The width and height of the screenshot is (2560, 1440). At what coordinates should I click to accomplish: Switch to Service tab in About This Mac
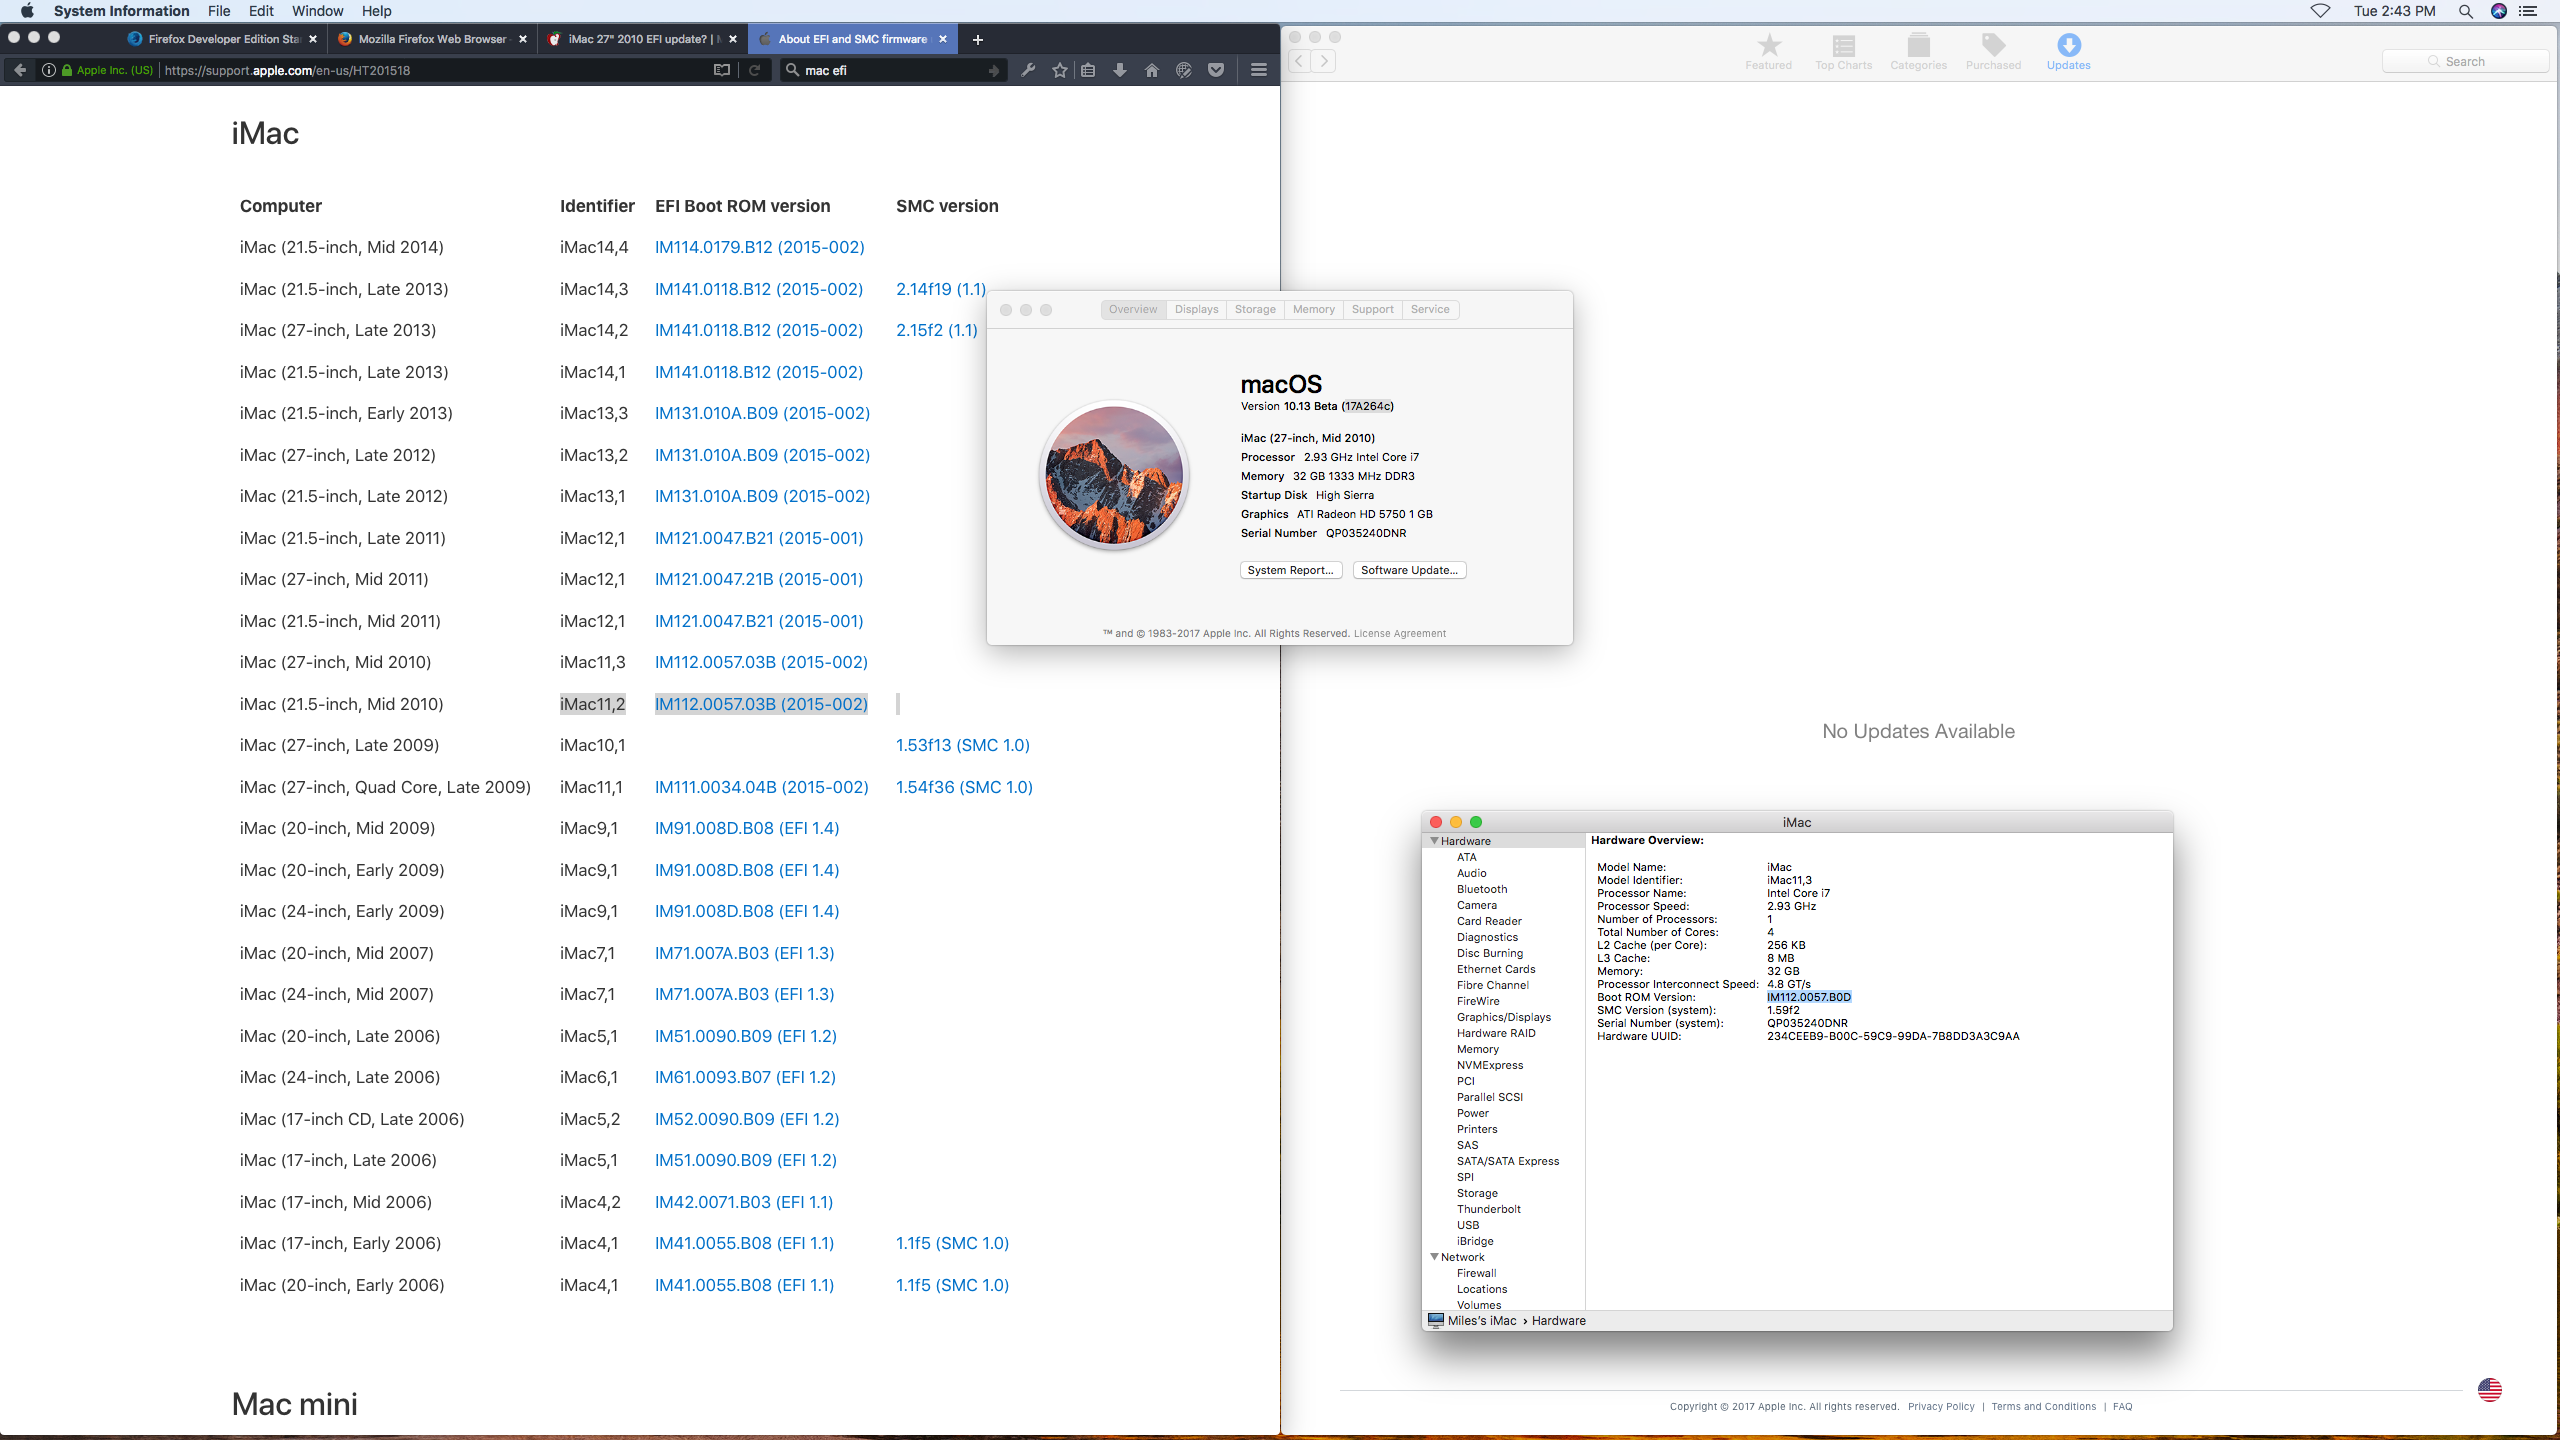pyautogui.click(x=1430, y=309)
